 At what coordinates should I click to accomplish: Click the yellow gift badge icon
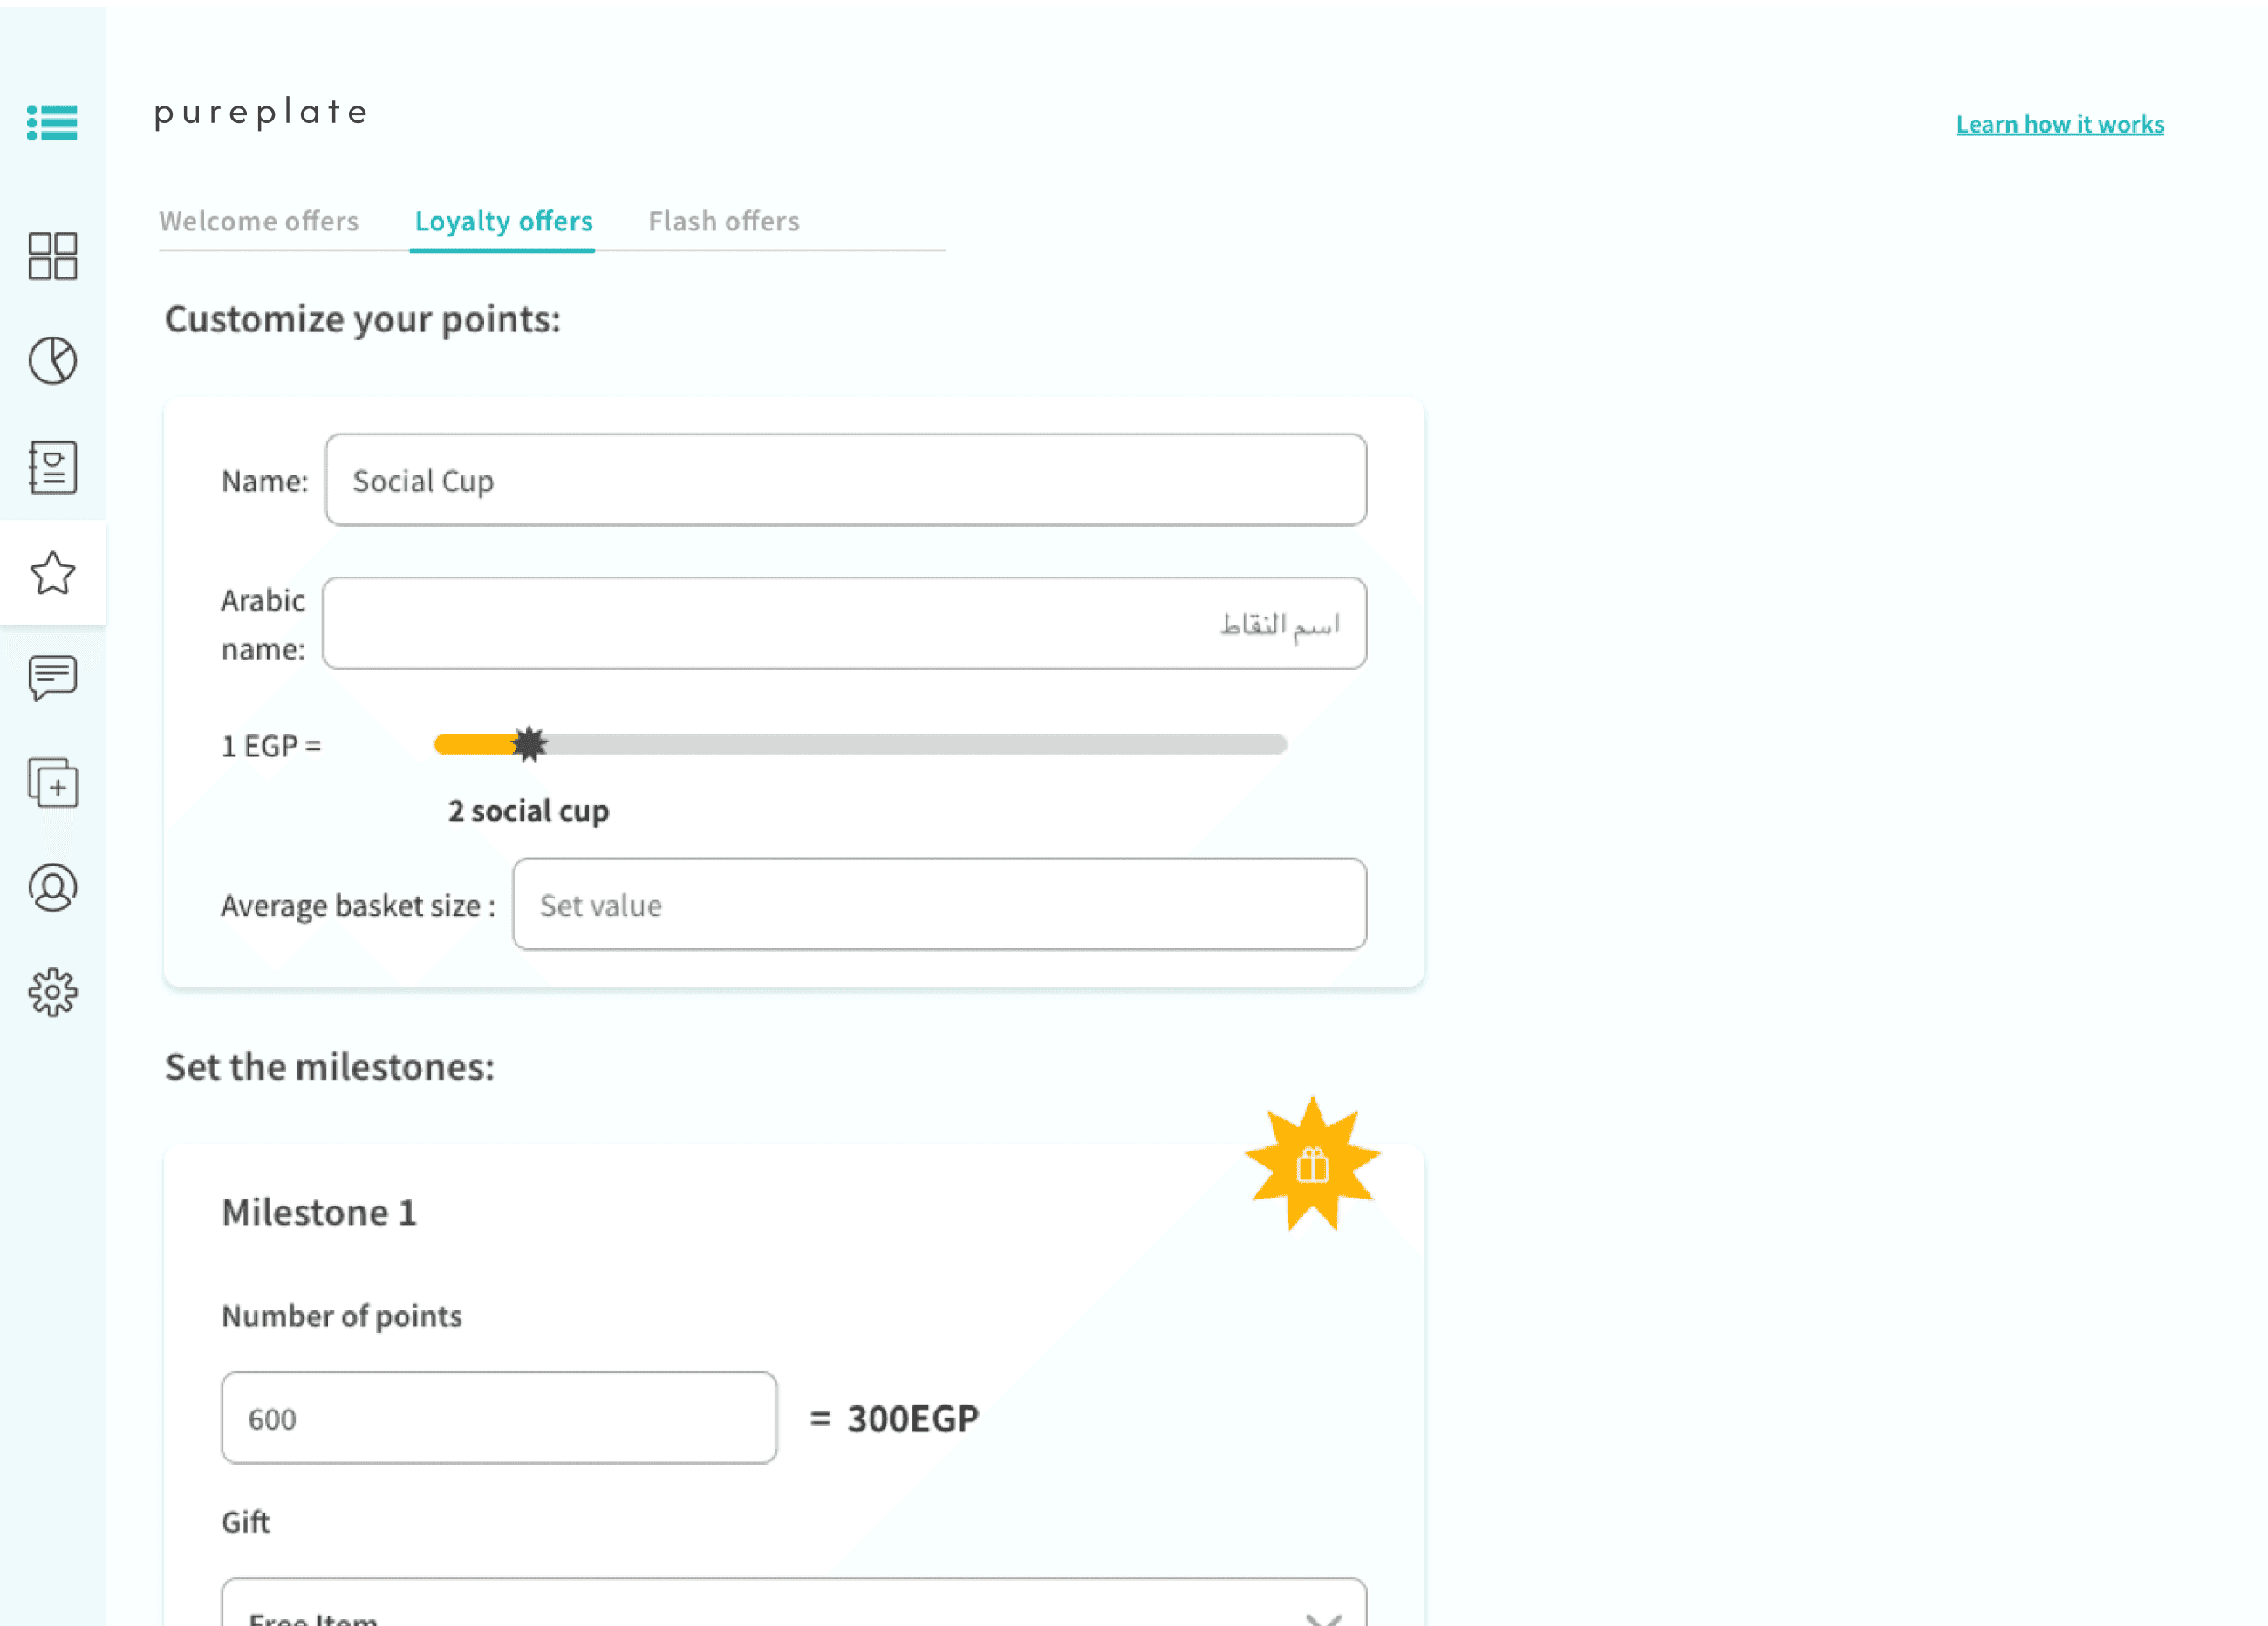pos(1312,1165)
